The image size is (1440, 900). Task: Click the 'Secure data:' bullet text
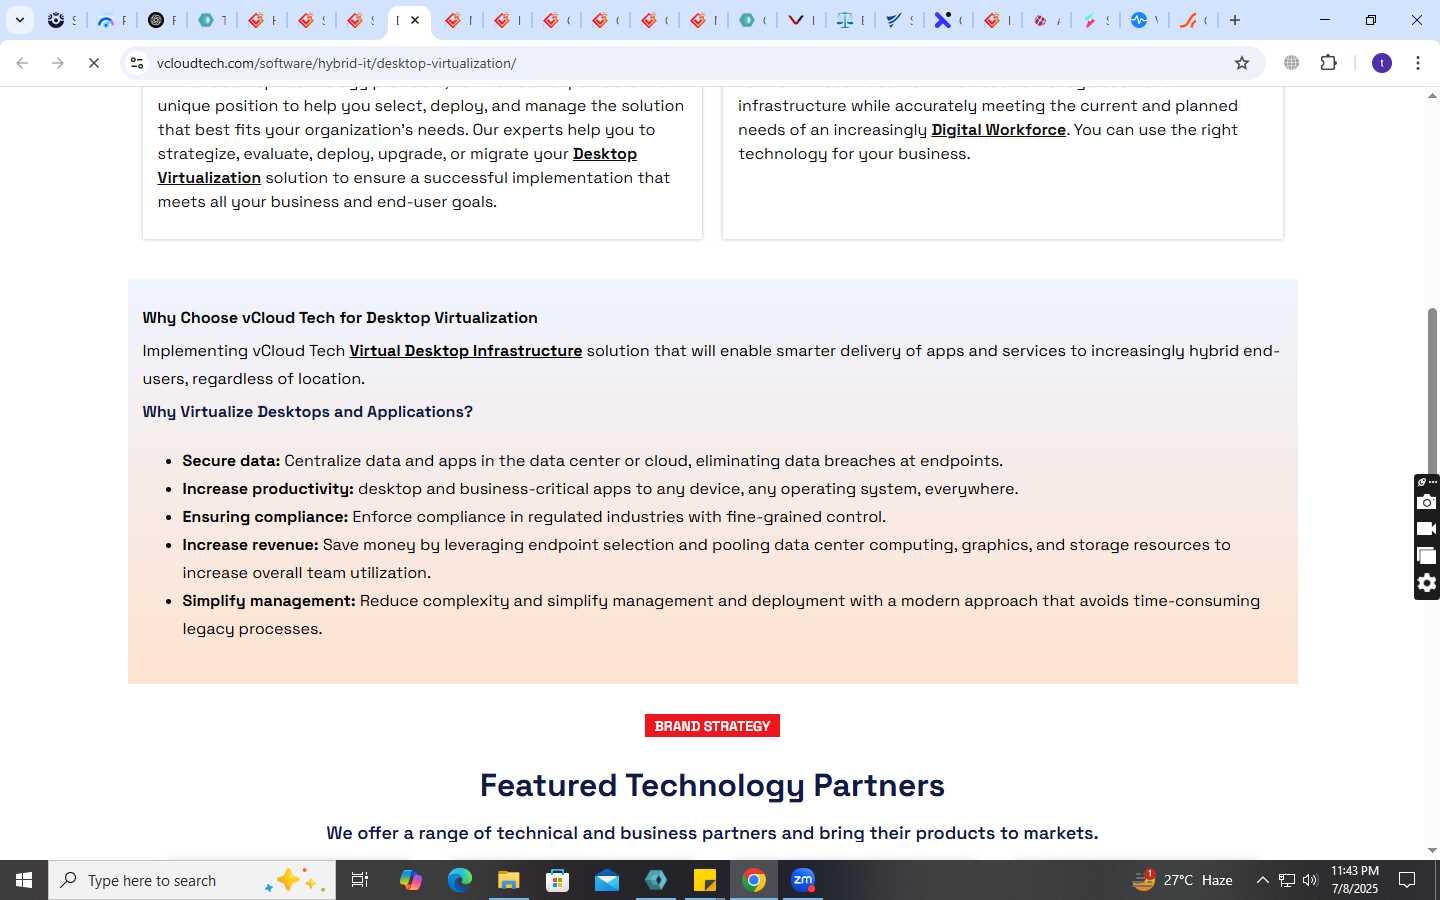(231, 461)
